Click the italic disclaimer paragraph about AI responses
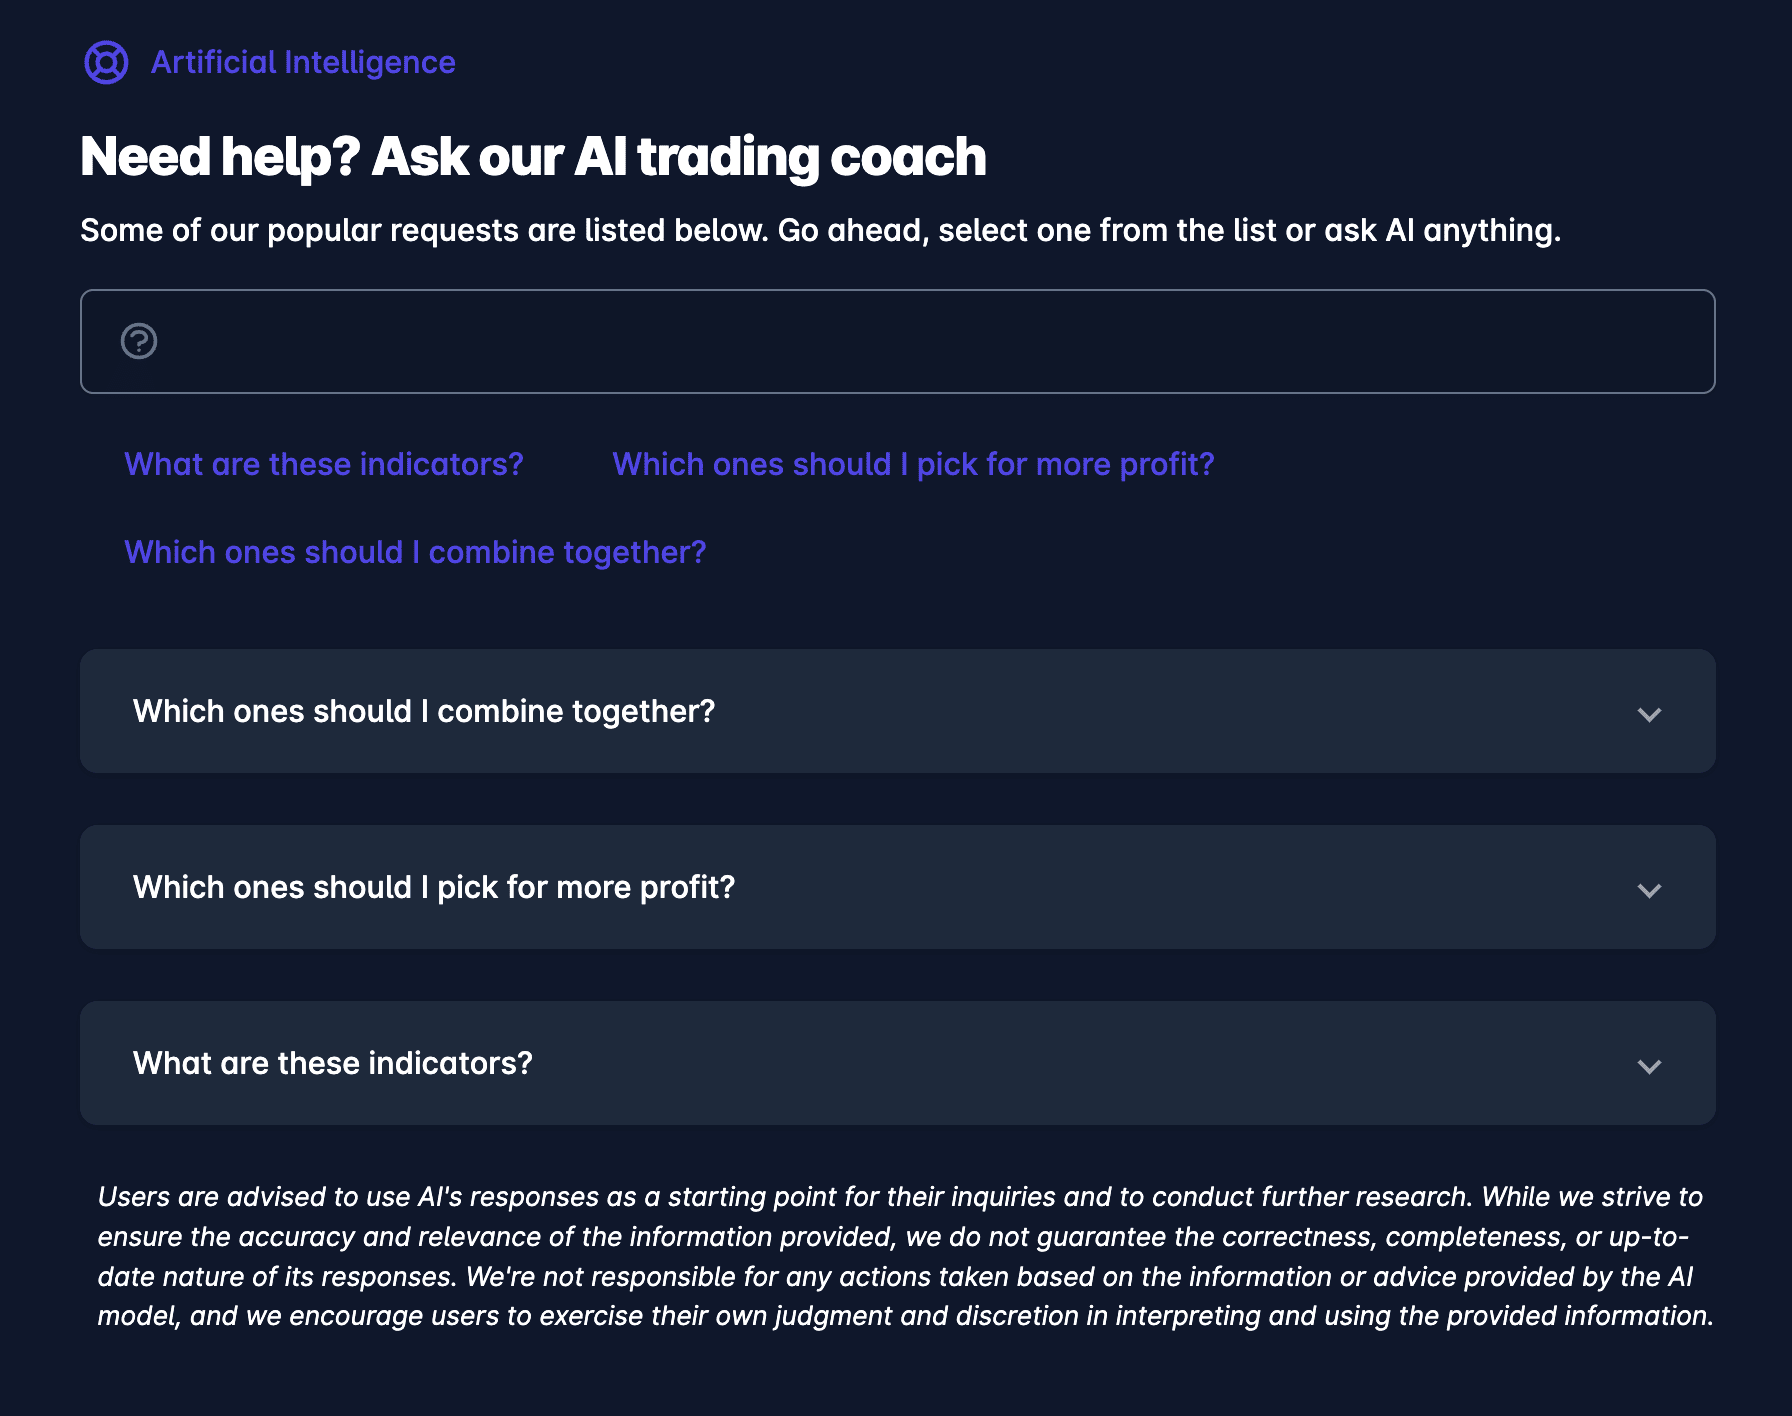The width and height of the screenshot is (1792, 1416). point(905,1256)
